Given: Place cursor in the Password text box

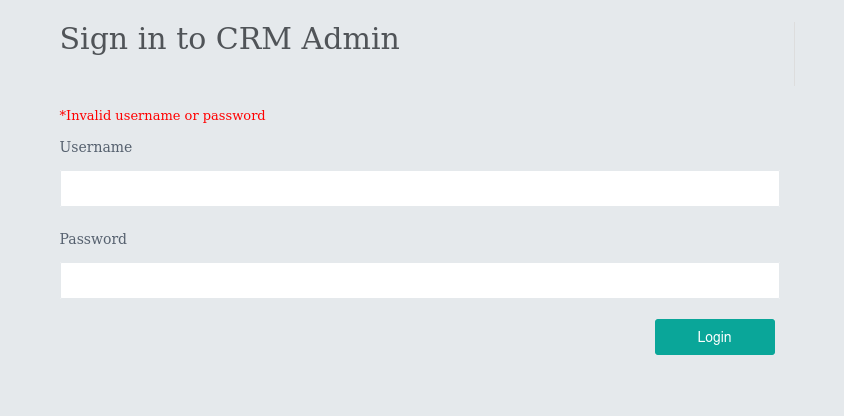Looking at the screenshot, I should (419, 280).
